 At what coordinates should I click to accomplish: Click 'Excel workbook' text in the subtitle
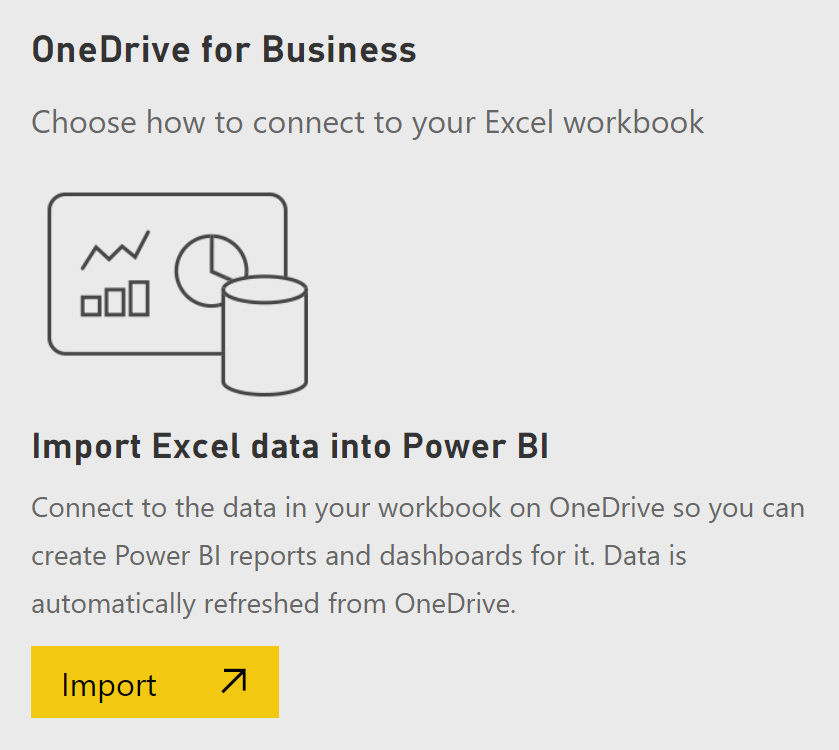[594, 122]
